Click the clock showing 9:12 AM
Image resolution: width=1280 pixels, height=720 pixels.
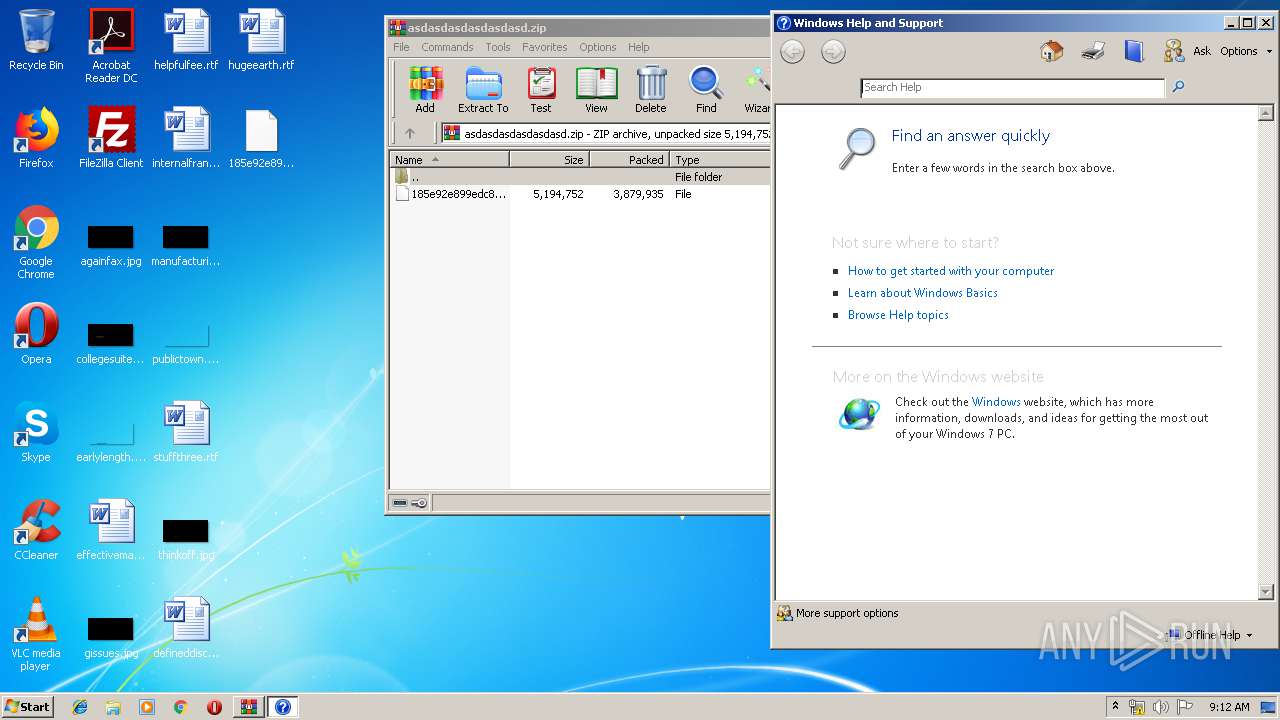coord(1229,707)
